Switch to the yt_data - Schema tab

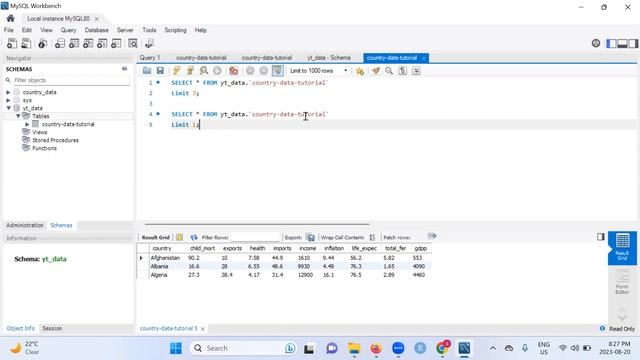point(329,58)
